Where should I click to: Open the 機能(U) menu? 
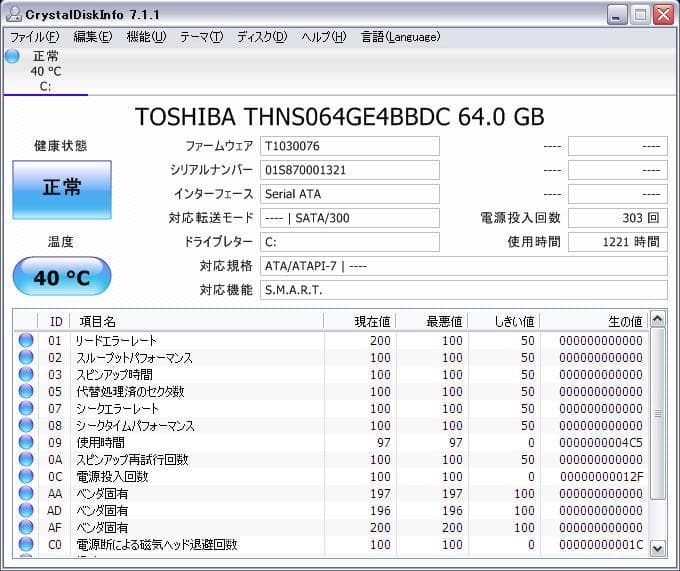[146, 37]
